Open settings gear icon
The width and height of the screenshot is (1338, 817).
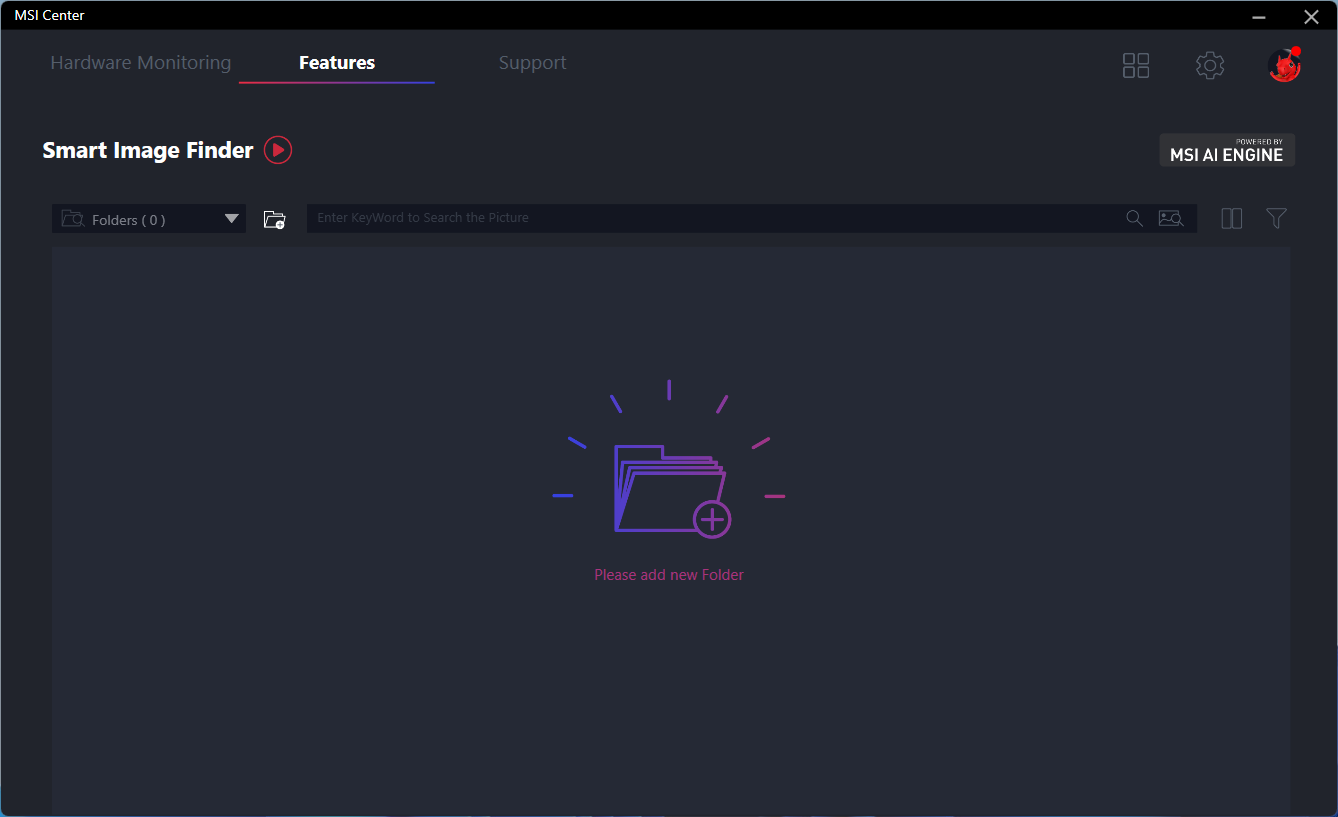pos(1210,66)
